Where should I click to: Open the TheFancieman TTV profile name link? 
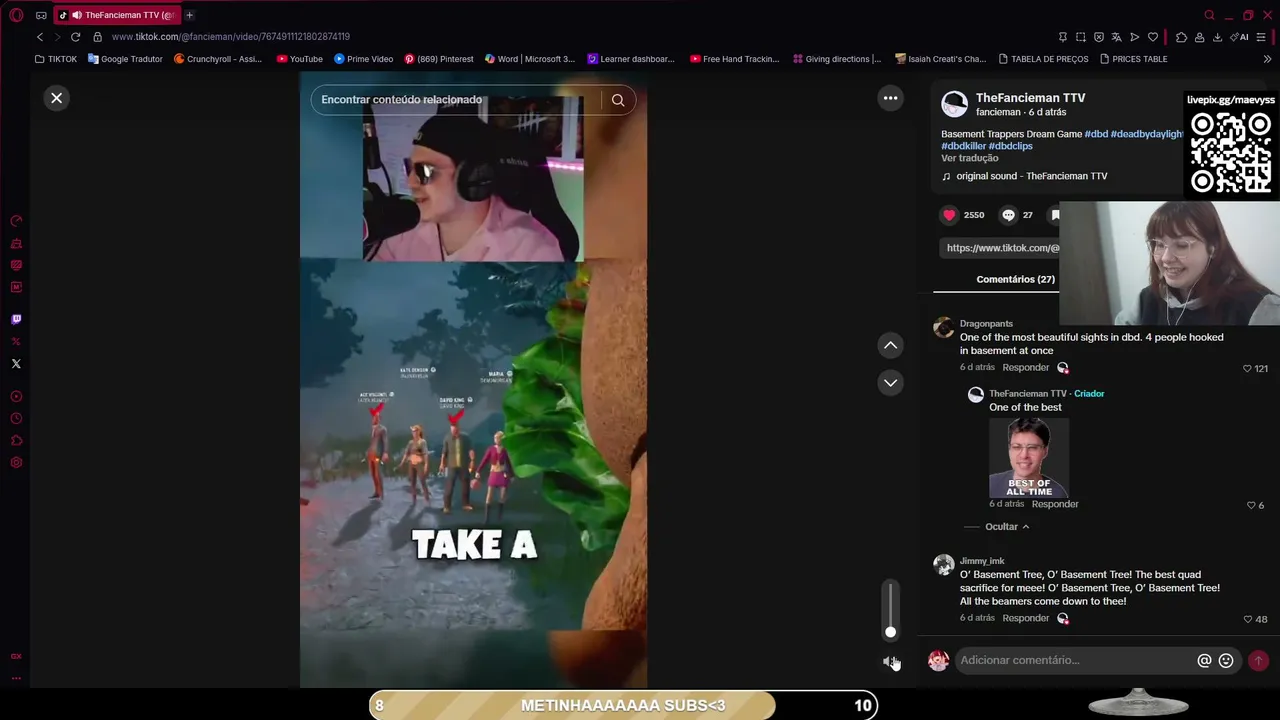[1030, 98]
